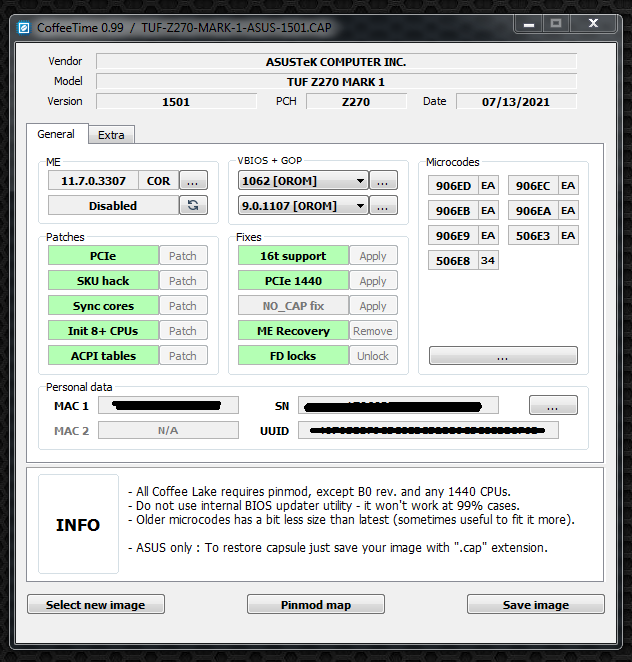Screen dimensions: 632x662
Task: Select the 506E8 microcode entry
Action: [x=453, y=260]
